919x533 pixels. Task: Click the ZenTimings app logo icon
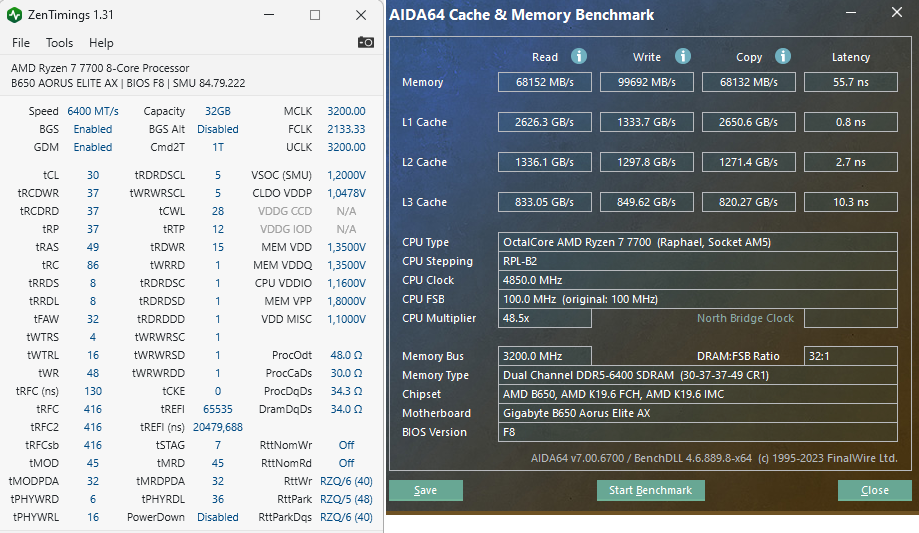(x=14, y=15)
